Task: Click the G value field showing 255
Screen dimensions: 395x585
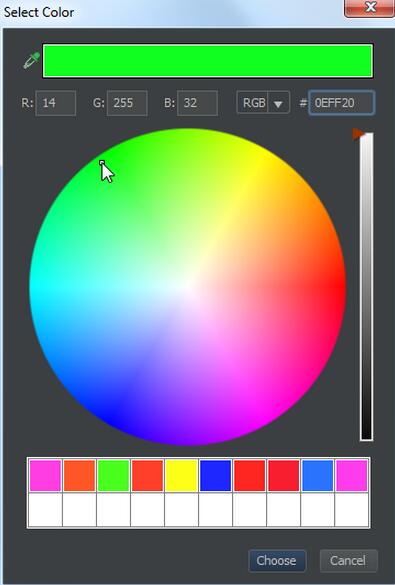Action: (127, 103)
